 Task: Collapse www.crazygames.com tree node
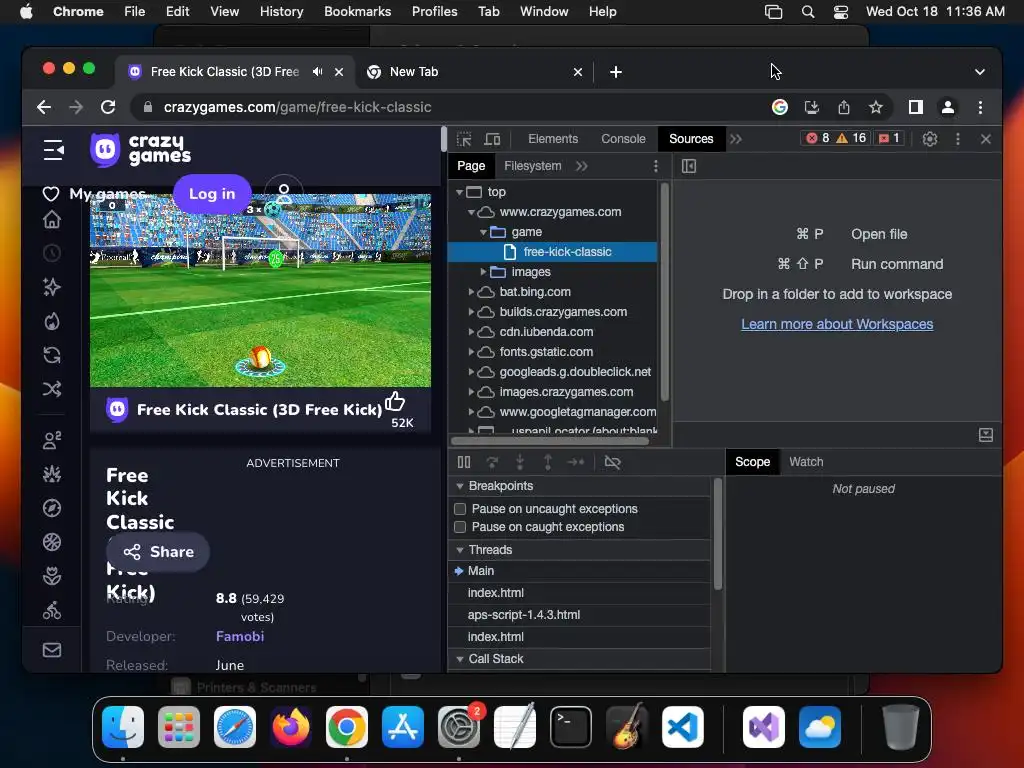[x=471, y=212]
